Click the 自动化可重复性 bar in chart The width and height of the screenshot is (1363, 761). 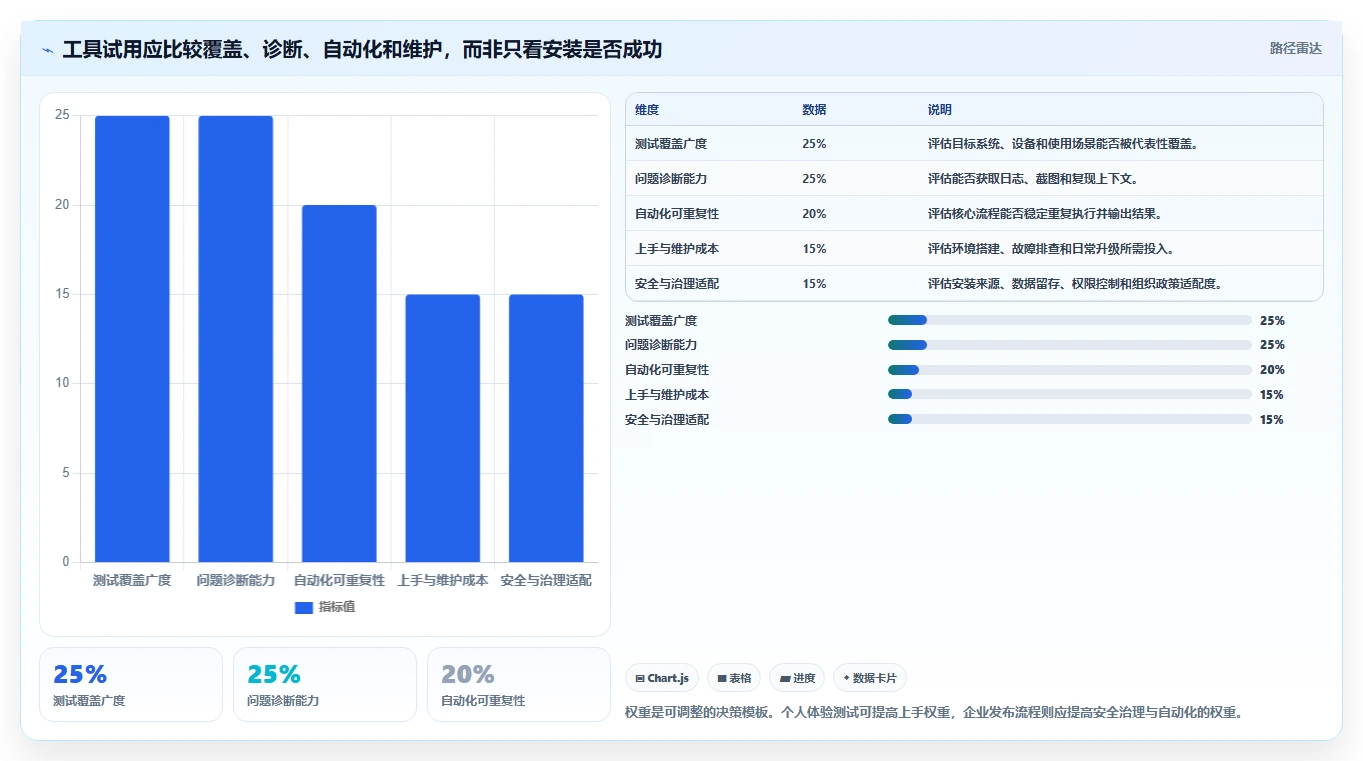click(x=339, y=384)
